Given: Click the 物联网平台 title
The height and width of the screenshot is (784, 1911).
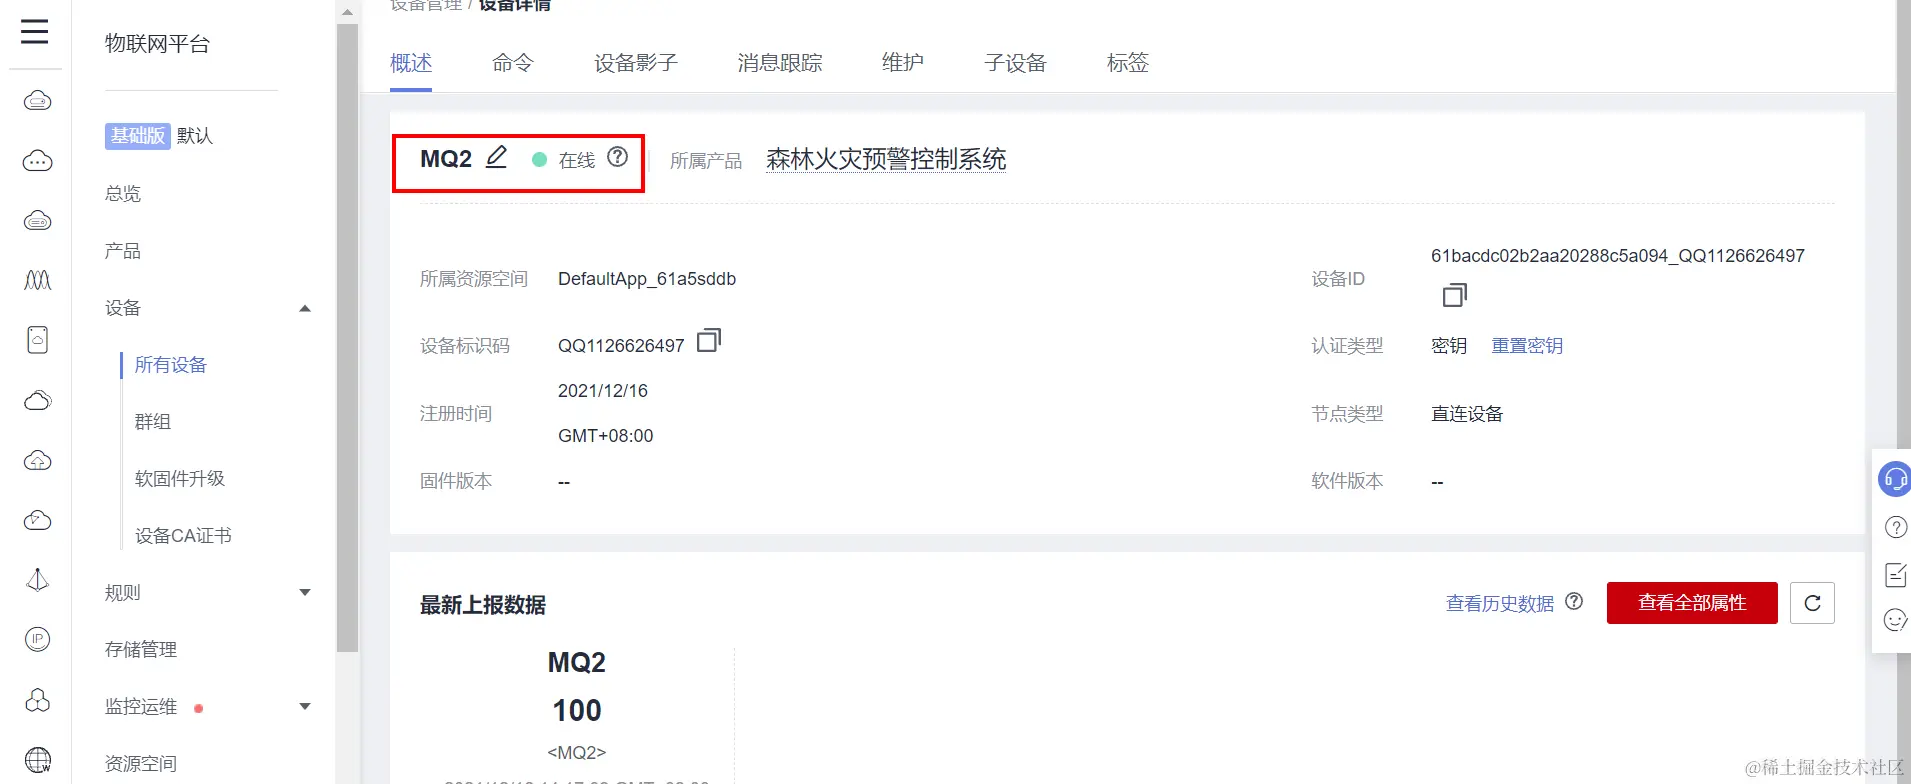Looking at the screenshot, I should 157,44.
